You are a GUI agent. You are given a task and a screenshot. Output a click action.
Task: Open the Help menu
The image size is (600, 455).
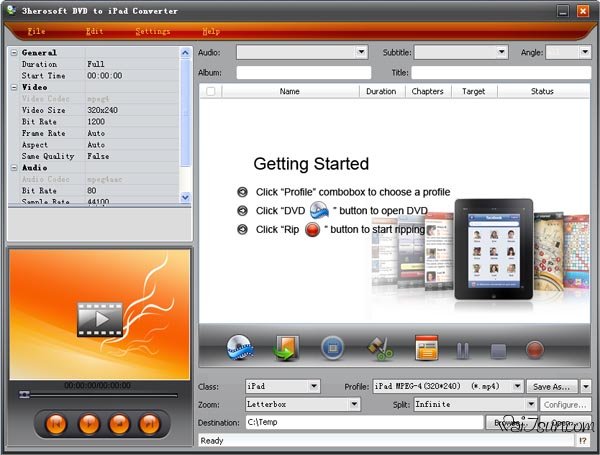click(211, 31)
